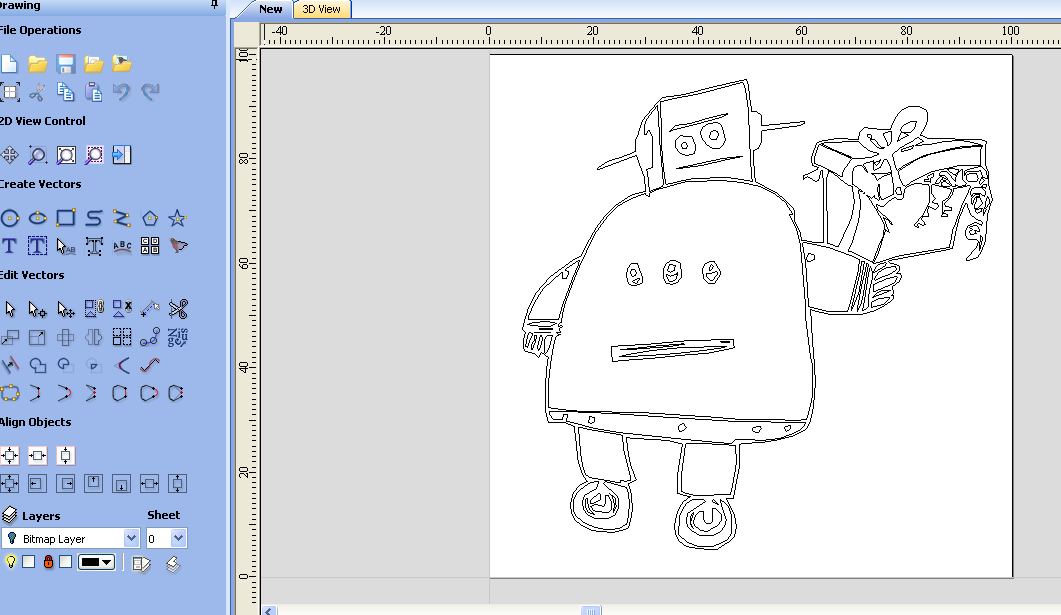Select the Trim vectors scissors tool
The height and width of the screenshot is (615, 1061).
(x=178, y=309)
